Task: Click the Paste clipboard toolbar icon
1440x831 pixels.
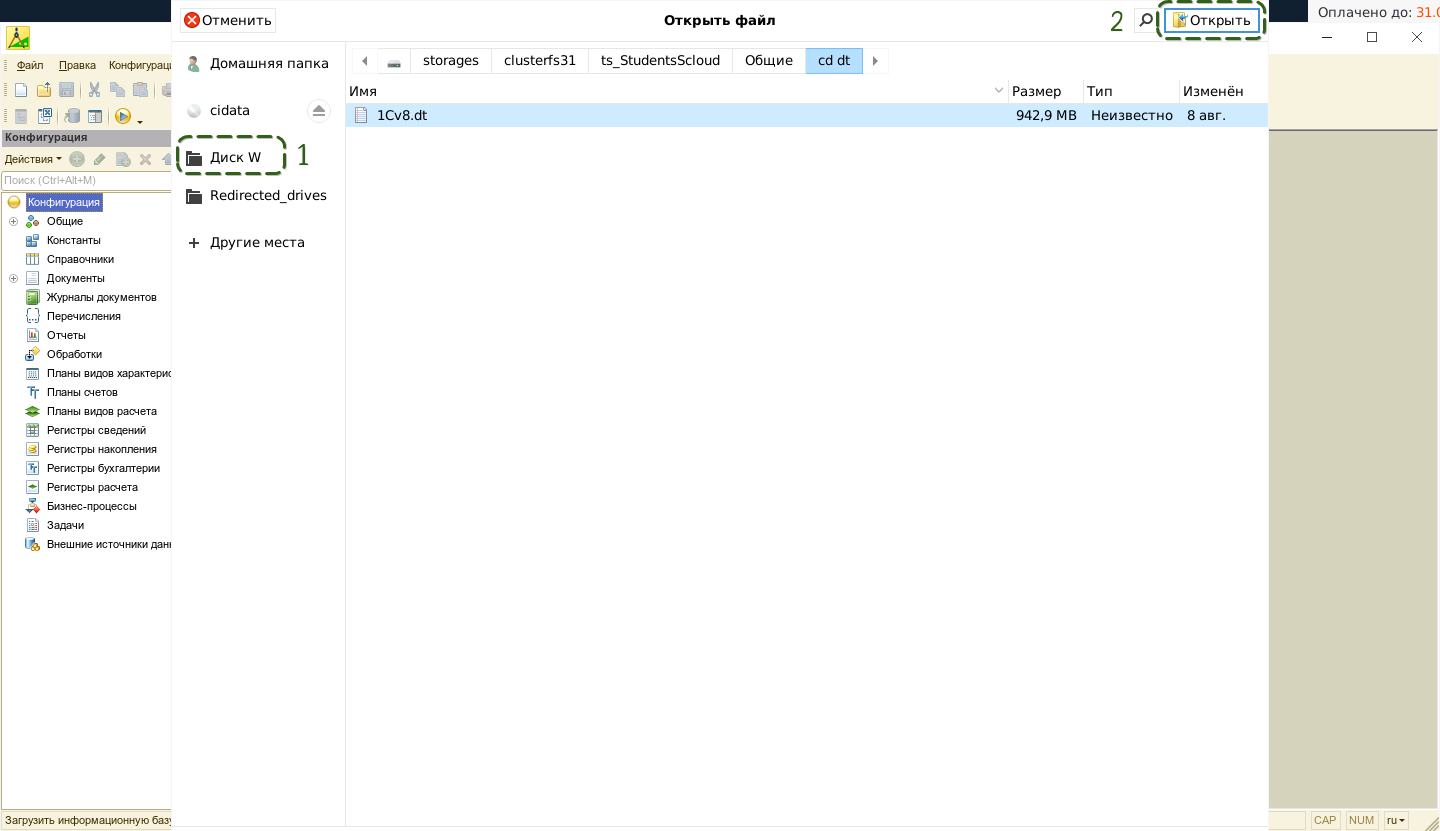Action: tap(140, 89)
